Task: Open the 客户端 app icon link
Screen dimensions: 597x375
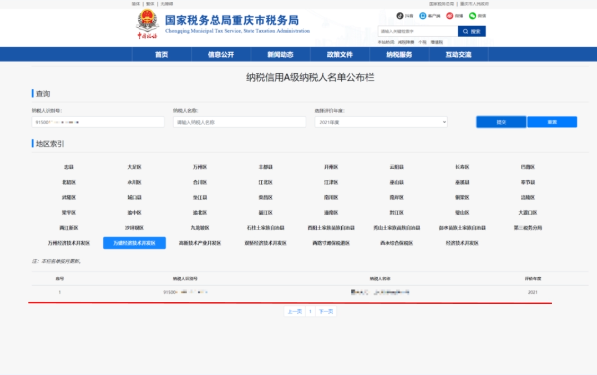Action: (429, 16)
